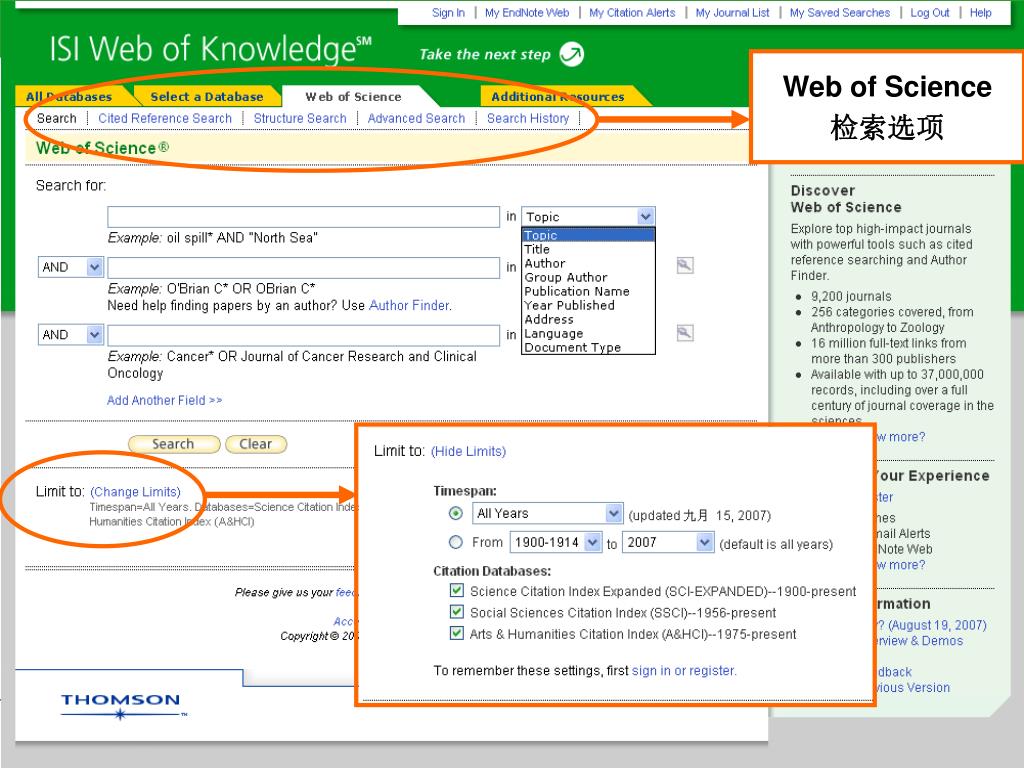Open Structure Search
The image size is (1024, 768).
pos(300,118)
